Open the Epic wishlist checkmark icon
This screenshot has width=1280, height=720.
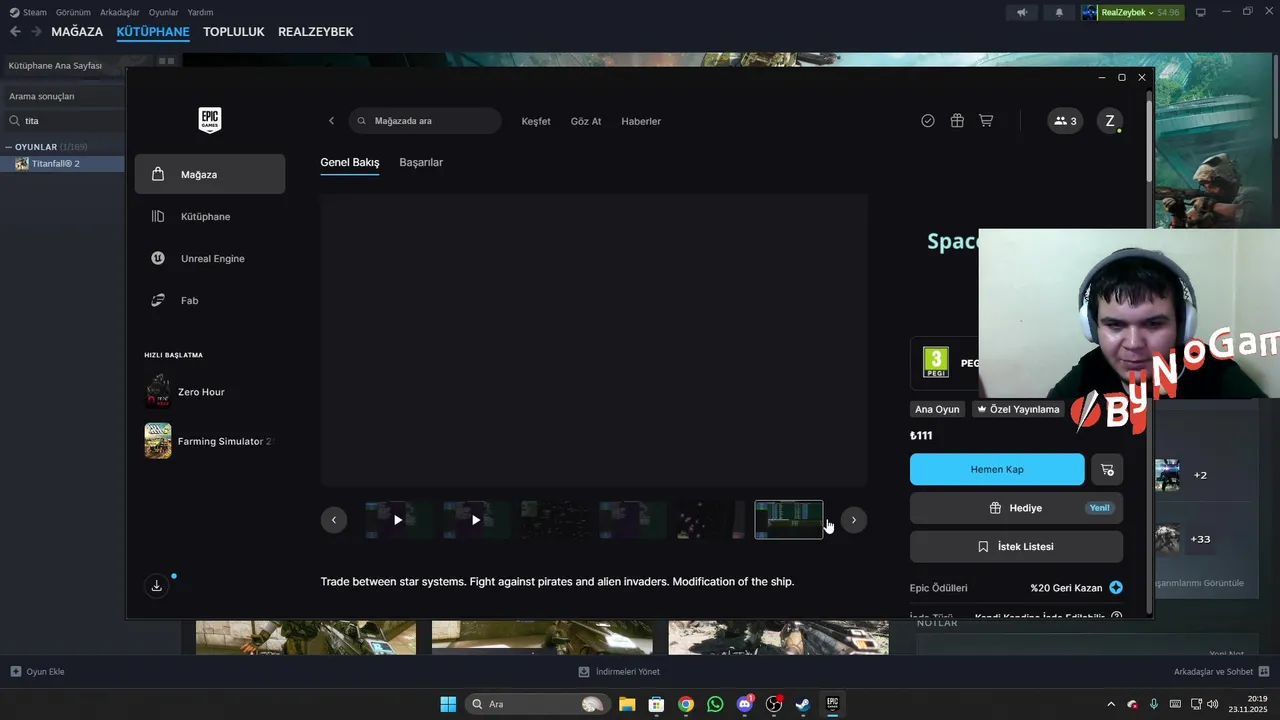[928, 121]
